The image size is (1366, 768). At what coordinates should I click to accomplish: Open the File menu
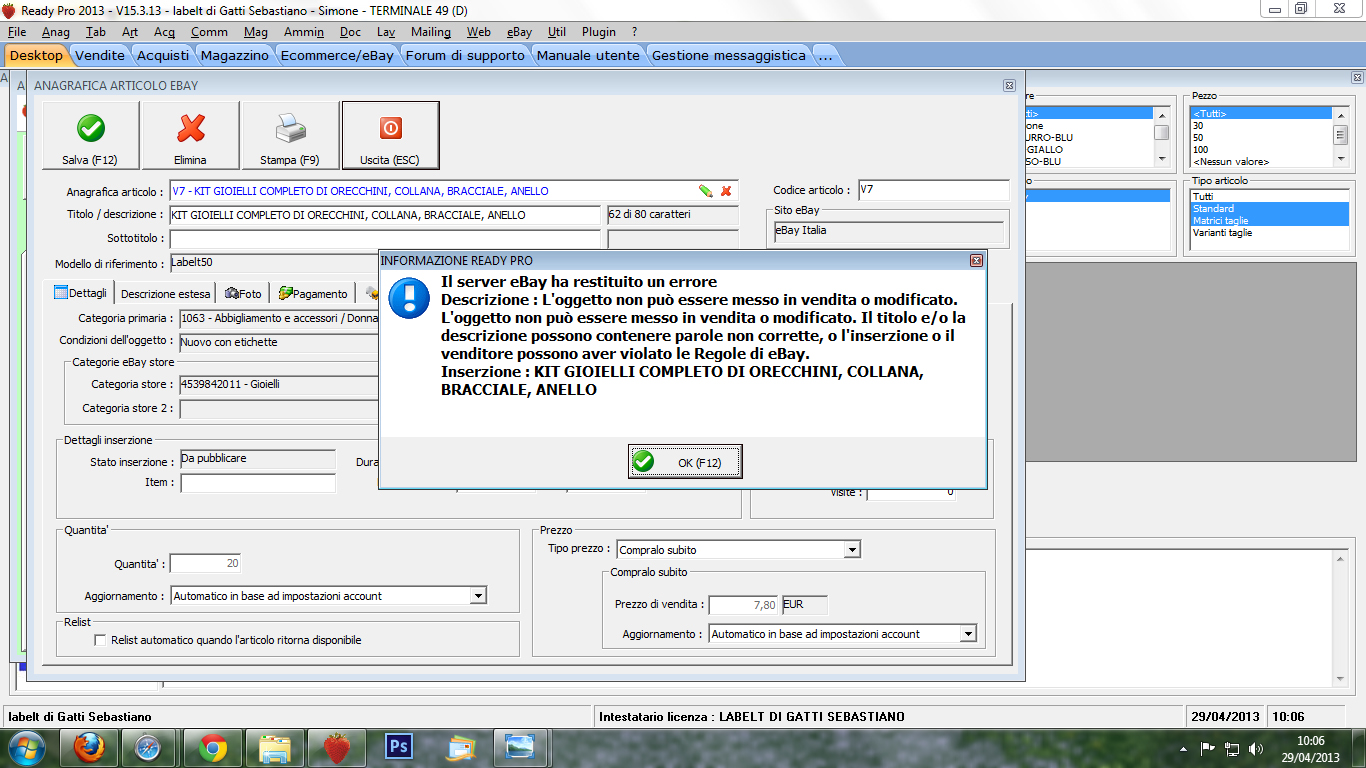pos(16,32)
